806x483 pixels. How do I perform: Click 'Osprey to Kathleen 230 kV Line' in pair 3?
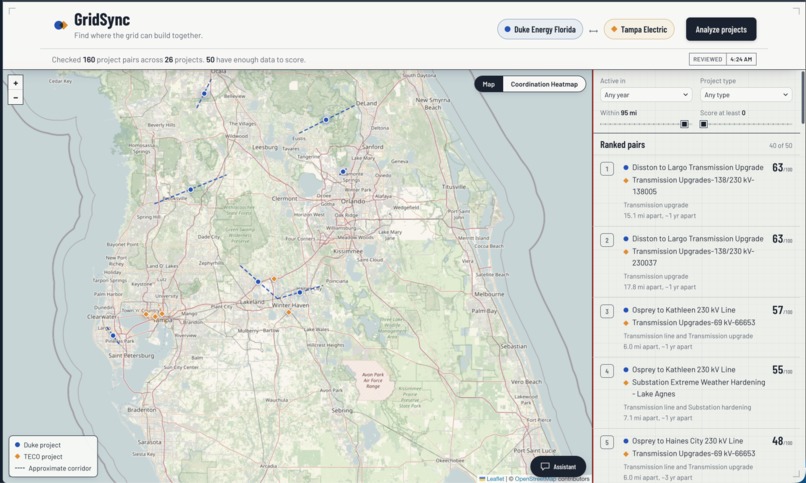point(684,310)
